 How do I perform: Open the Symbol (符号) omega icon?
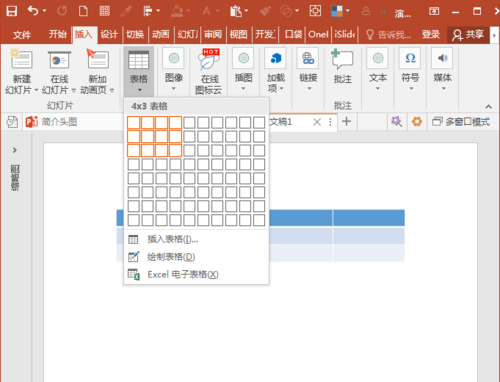pyautogui.click(x=410, y=58)
